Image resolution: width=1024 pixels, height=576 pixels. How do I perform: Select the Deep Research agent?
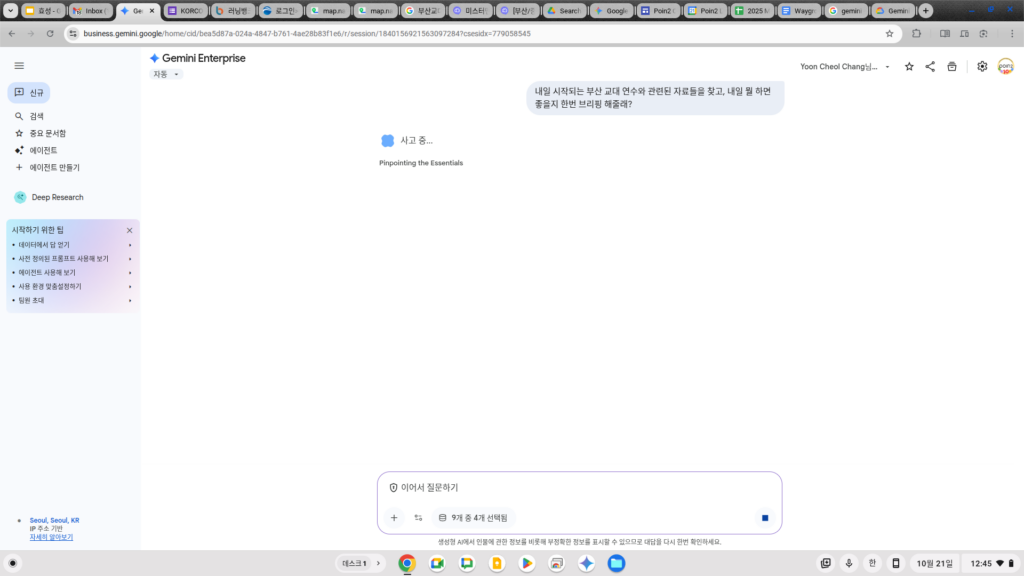click(56, 197)
